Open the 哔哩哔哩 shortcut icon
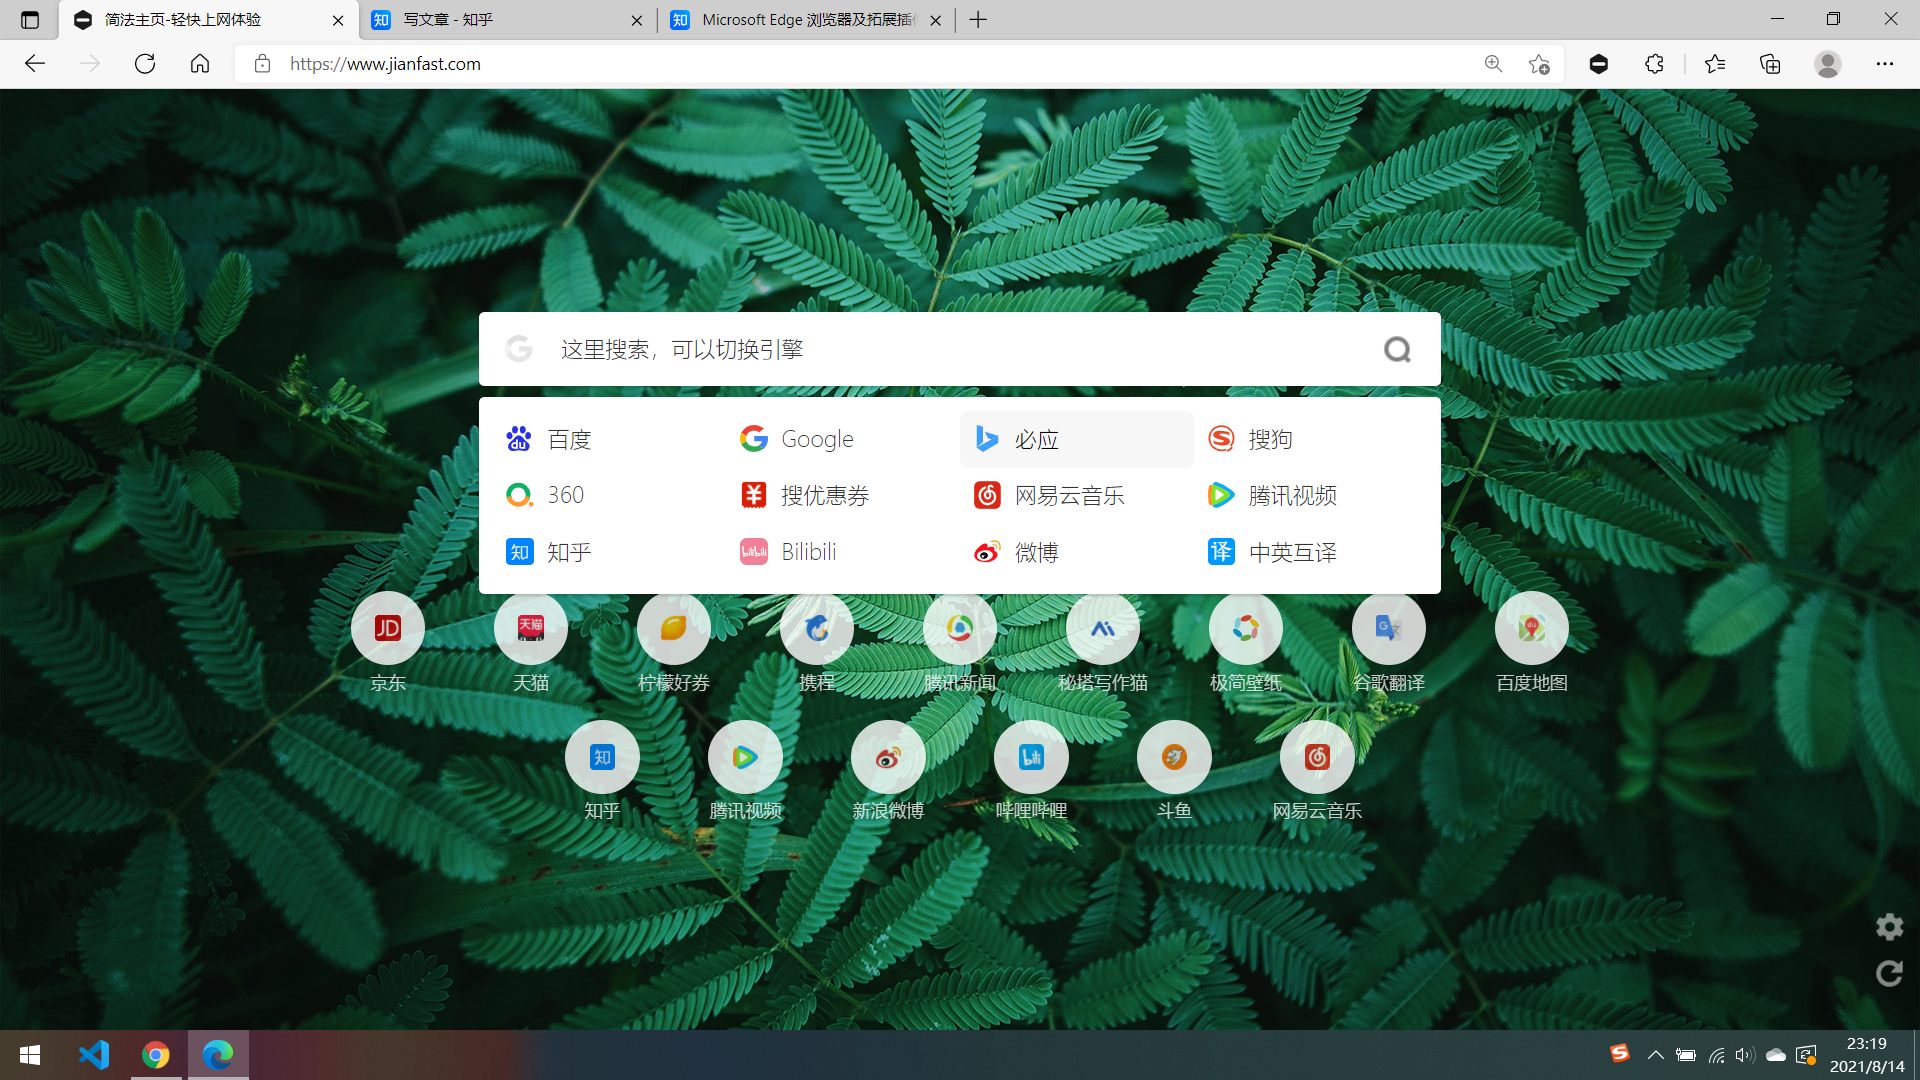This screenshot has height=1080, width=1920. point(1031,757)
